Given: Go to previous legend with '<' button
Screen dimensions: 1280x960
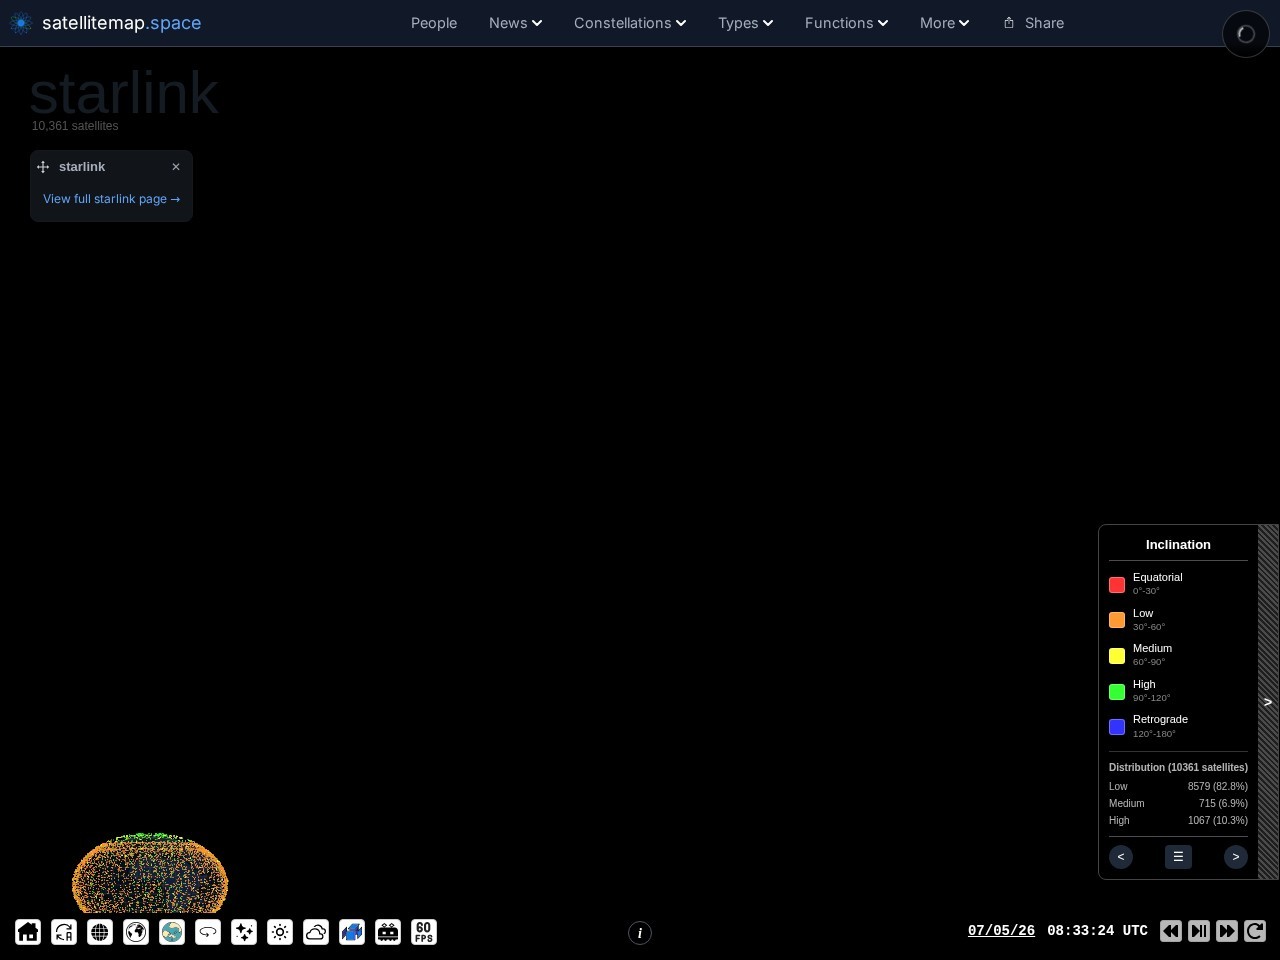Looking at the screenshot, I should 1121,857.
